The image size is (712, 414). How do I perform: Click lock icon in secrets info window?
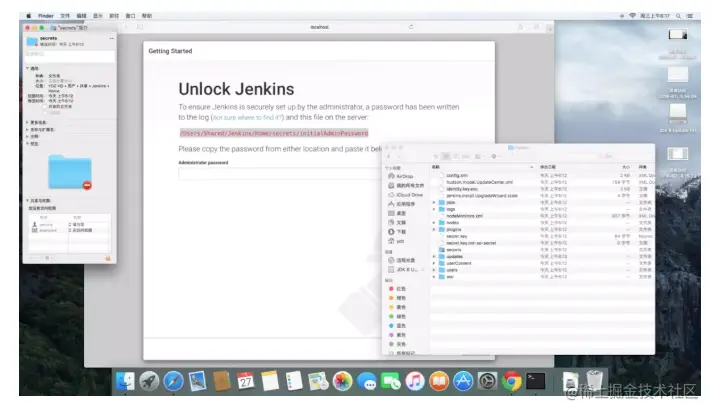pos(108,258)
